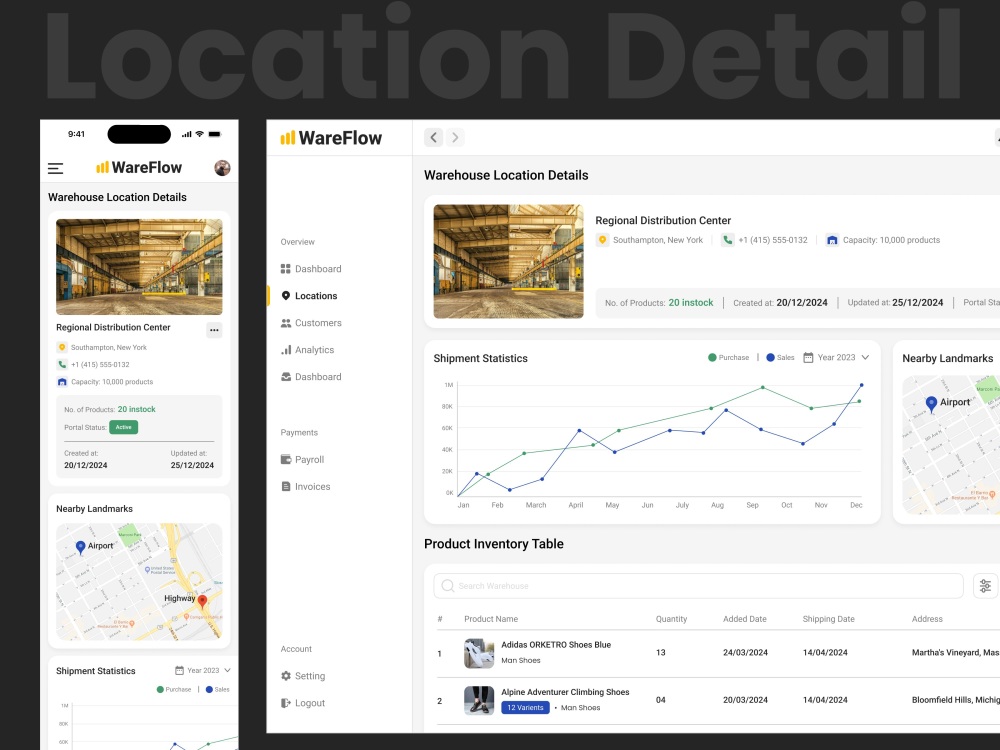Click the Airport pin on desktop map
This screenshot has height=750, width=1000.
click(x=931, y=404)
